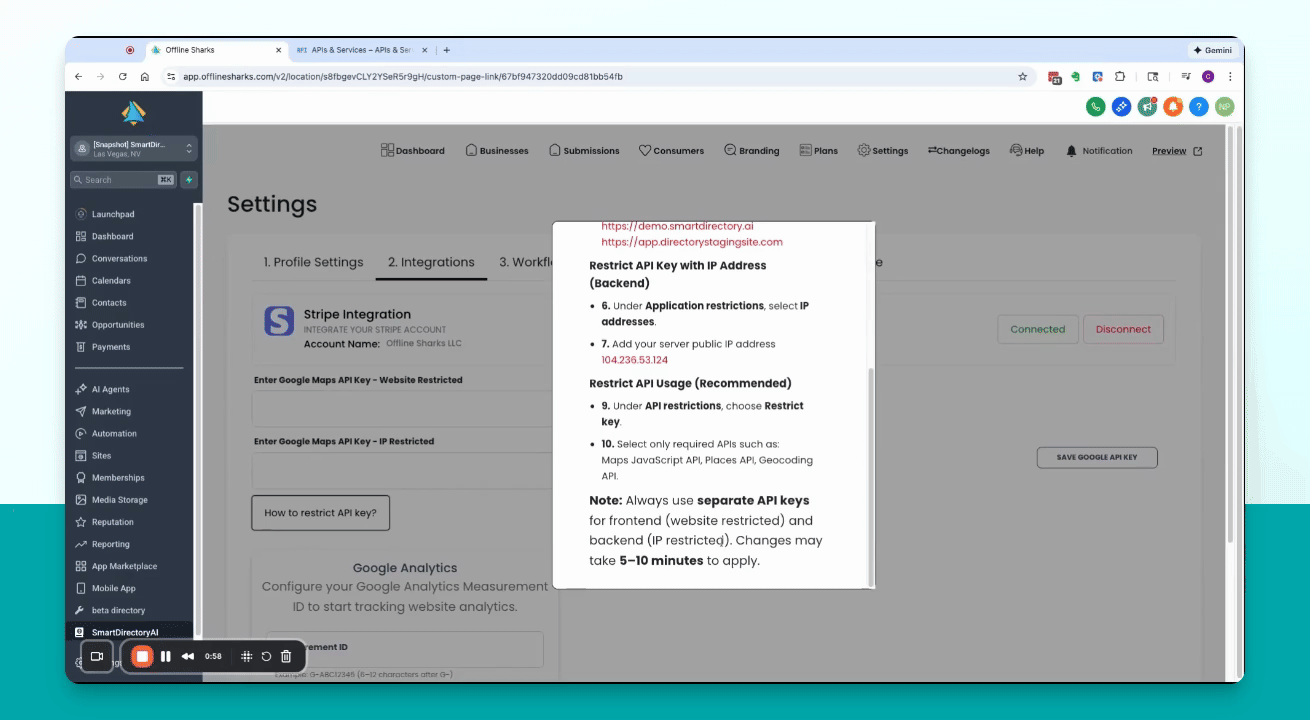Switch to the 2. Integrations tab
Image resolution: width=1310 pixels, height=720 pixels.
pyautogui.click(x=431, y=262)
